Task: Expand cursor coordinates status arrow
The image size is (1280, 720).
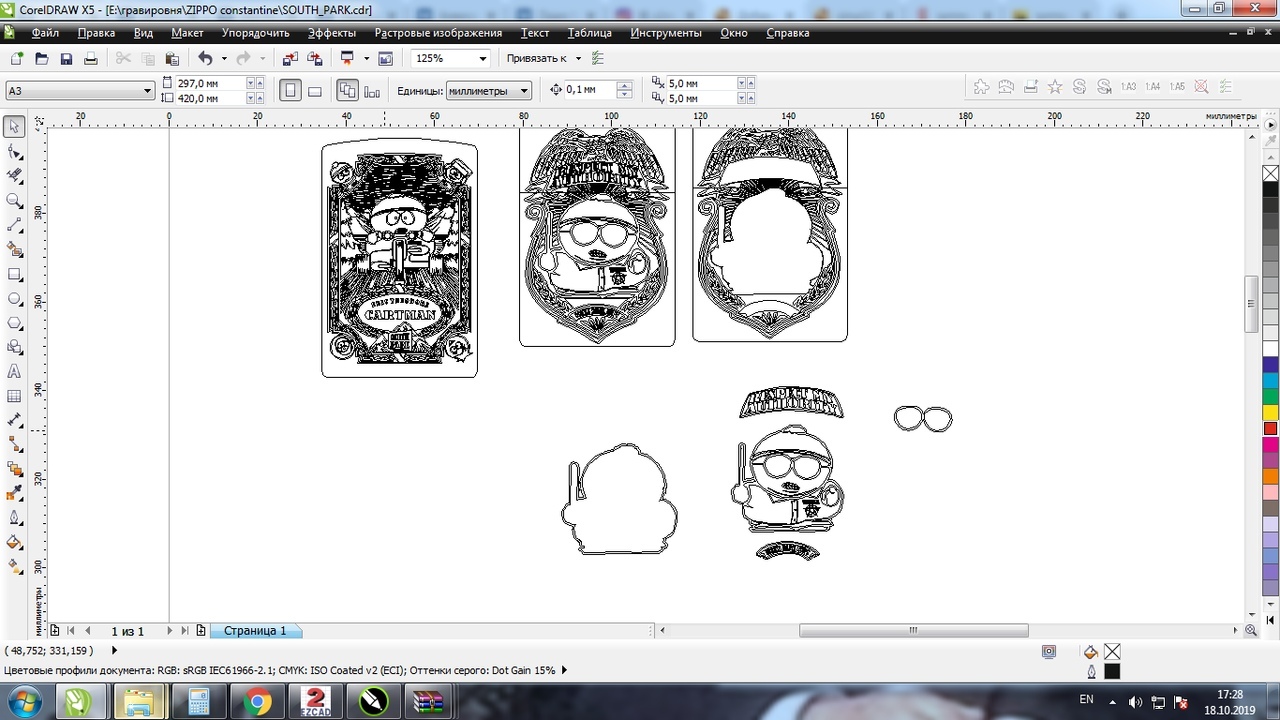Action: 114,650
